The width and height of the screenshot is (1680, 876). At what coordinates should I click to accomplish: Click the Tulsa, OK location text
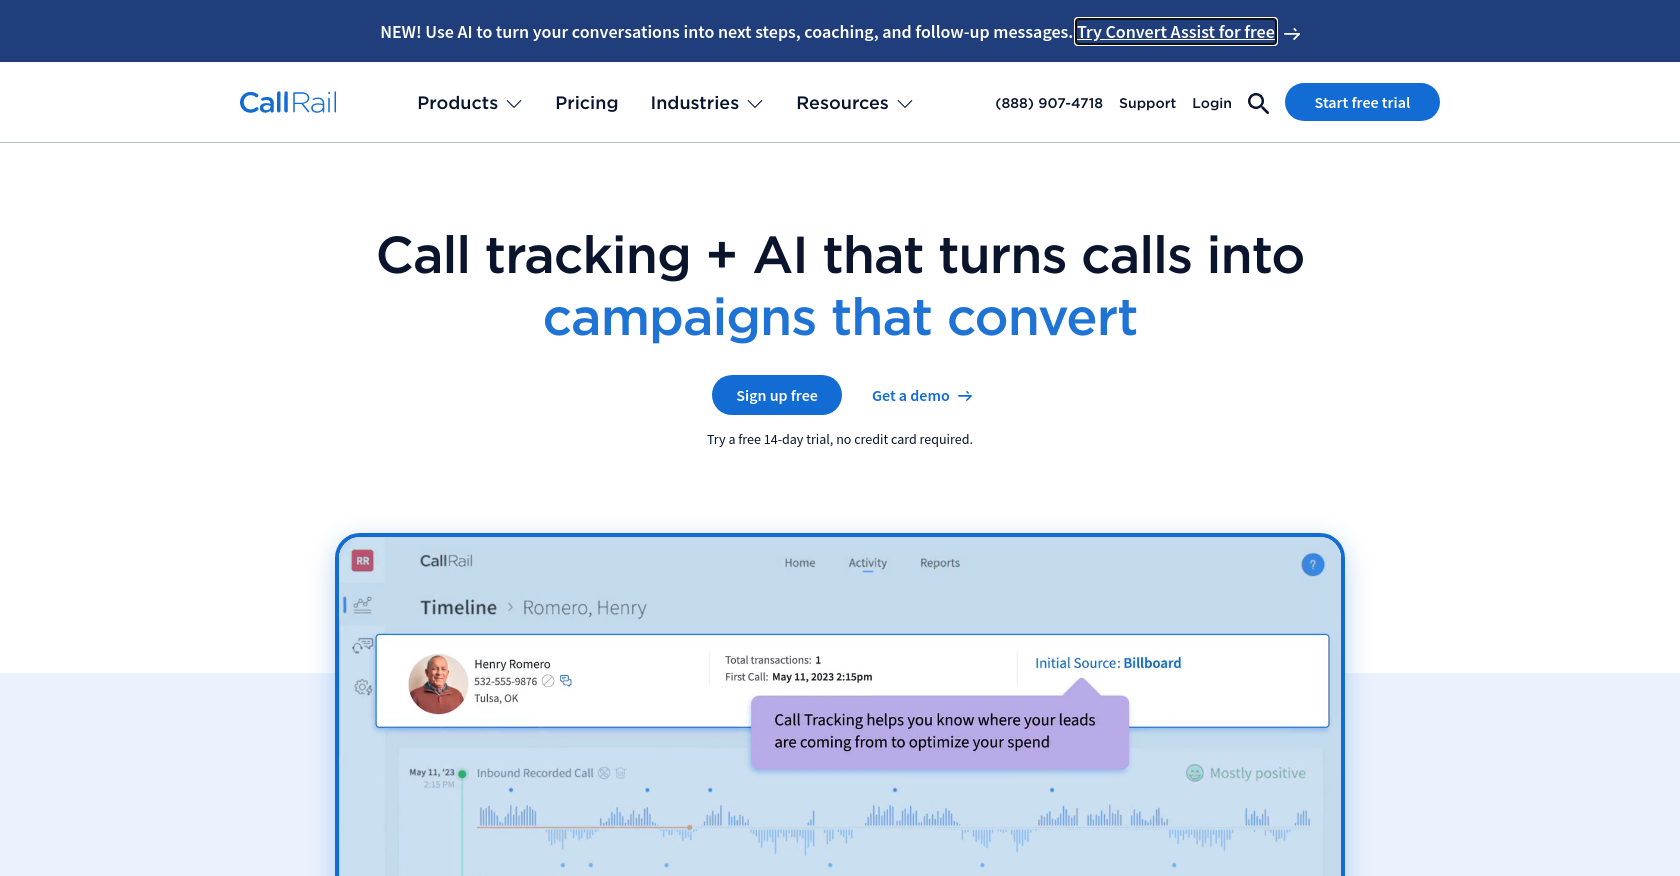tap(496, 698)
